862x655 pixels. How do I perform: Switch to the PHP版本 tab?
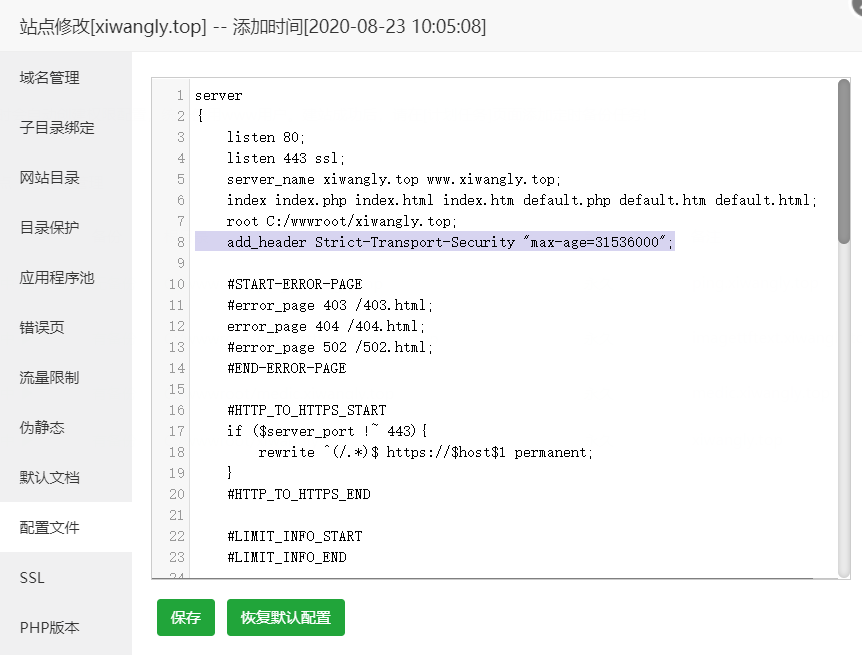coord(49,628)
